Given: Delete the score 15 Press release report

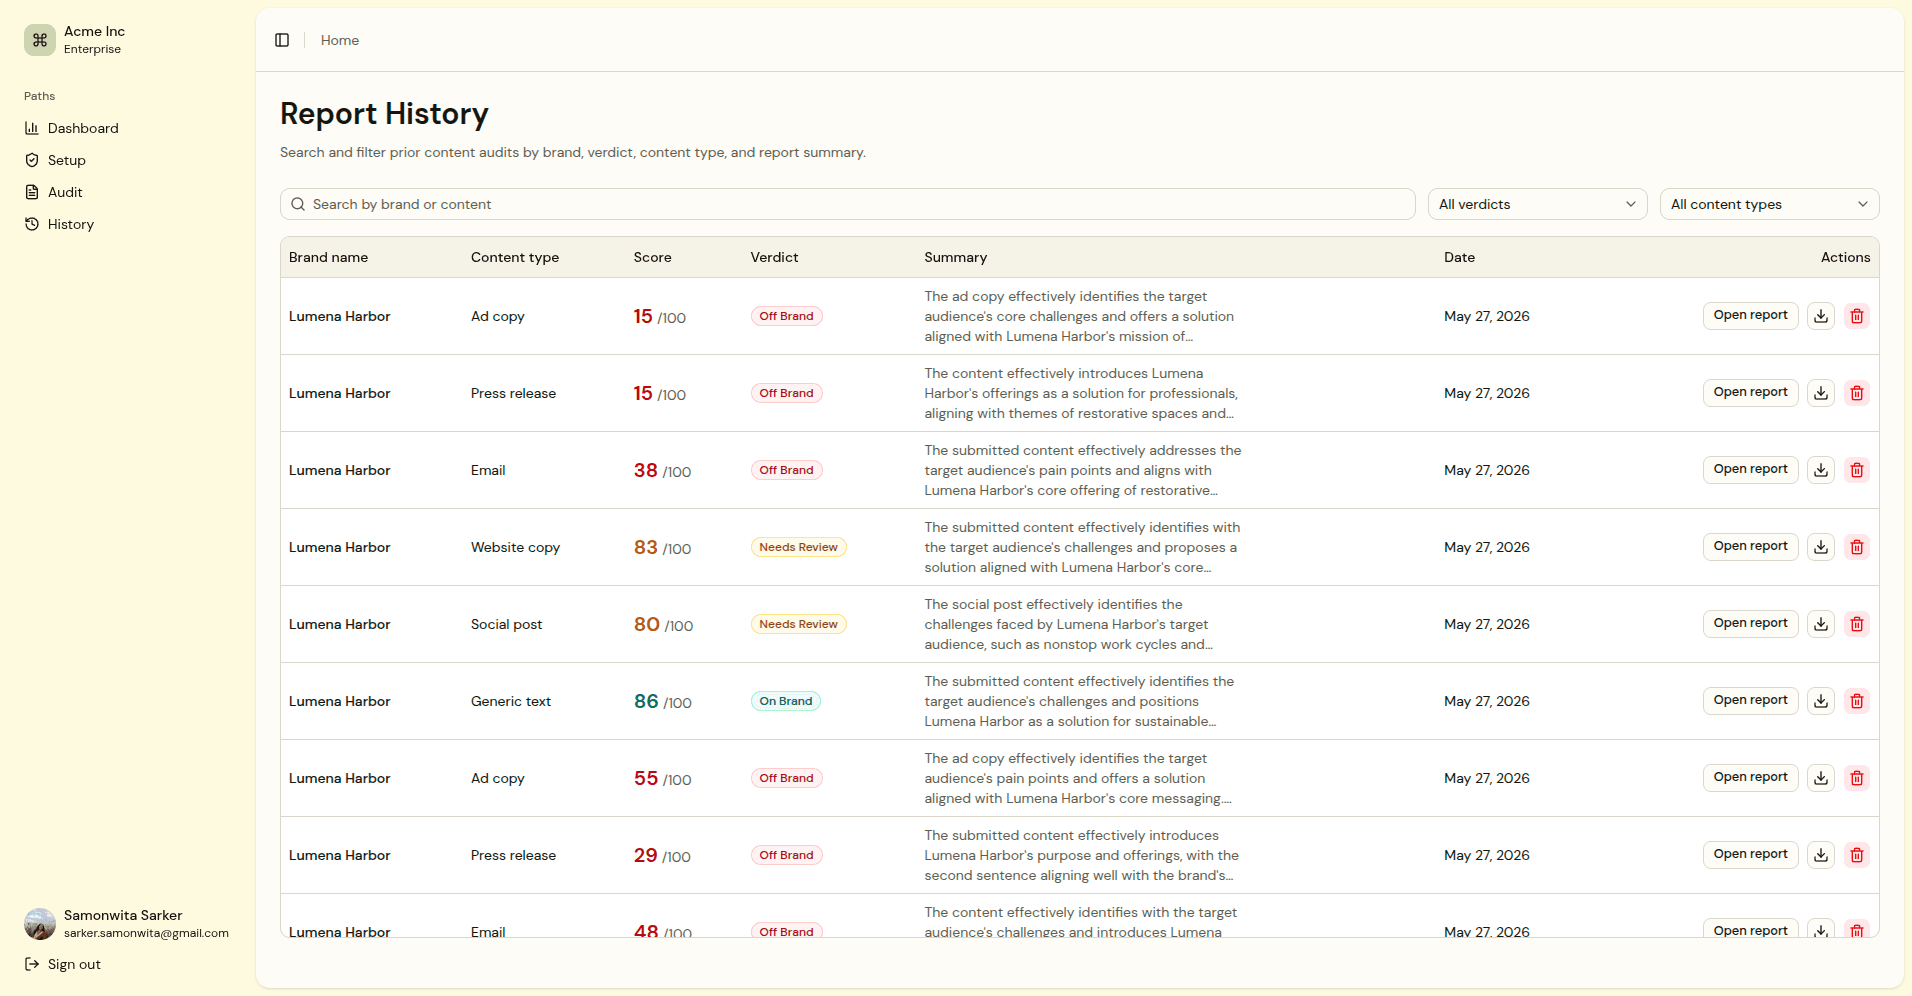Looking at the screenshot, I should (x=1857, y=393).
